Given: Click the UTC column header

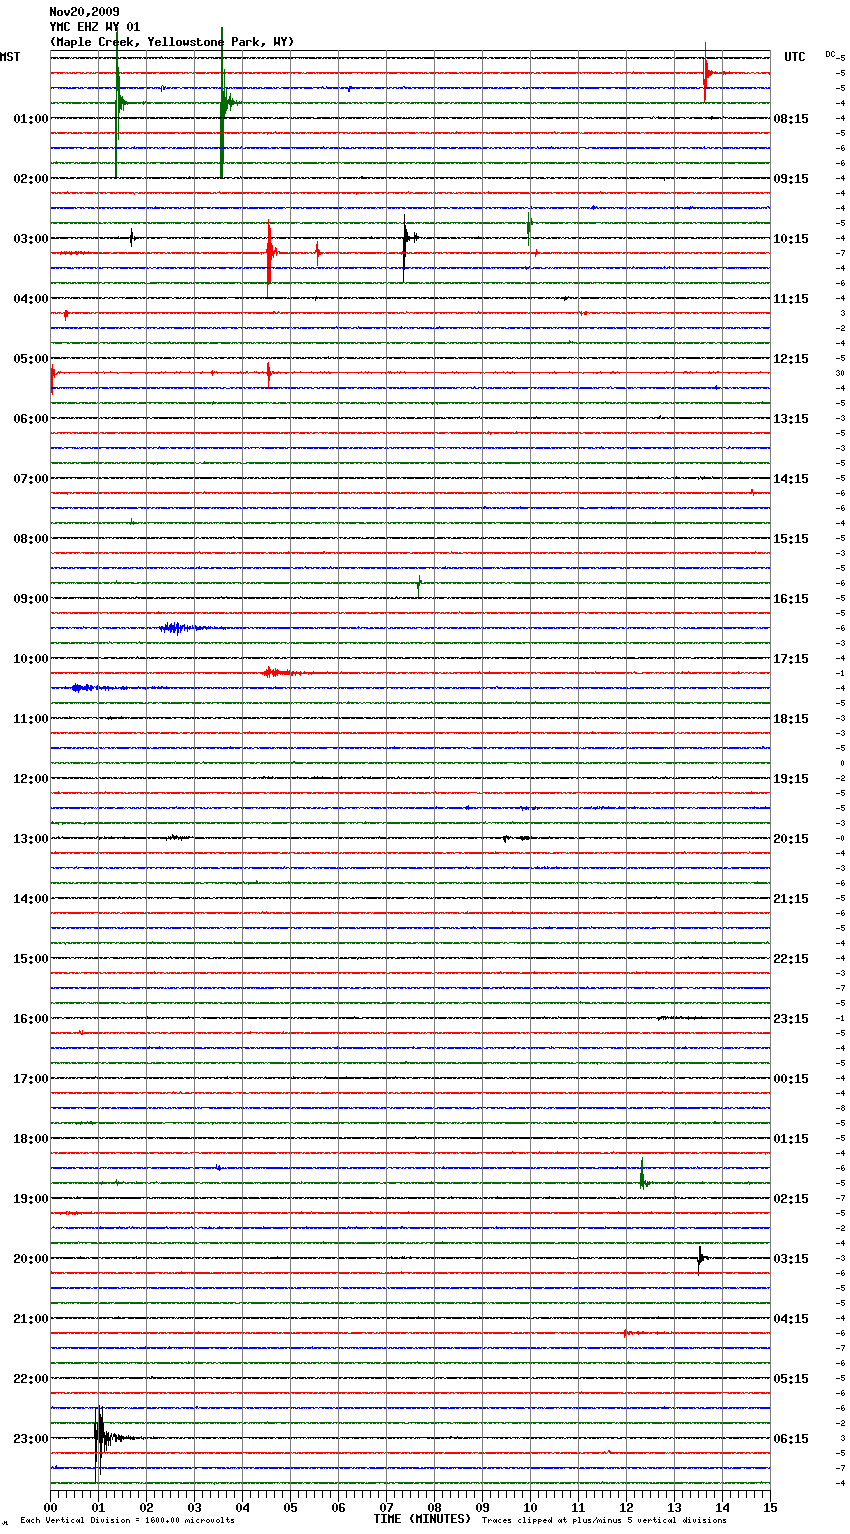Looking at the screenshot, I should (794, 57).
